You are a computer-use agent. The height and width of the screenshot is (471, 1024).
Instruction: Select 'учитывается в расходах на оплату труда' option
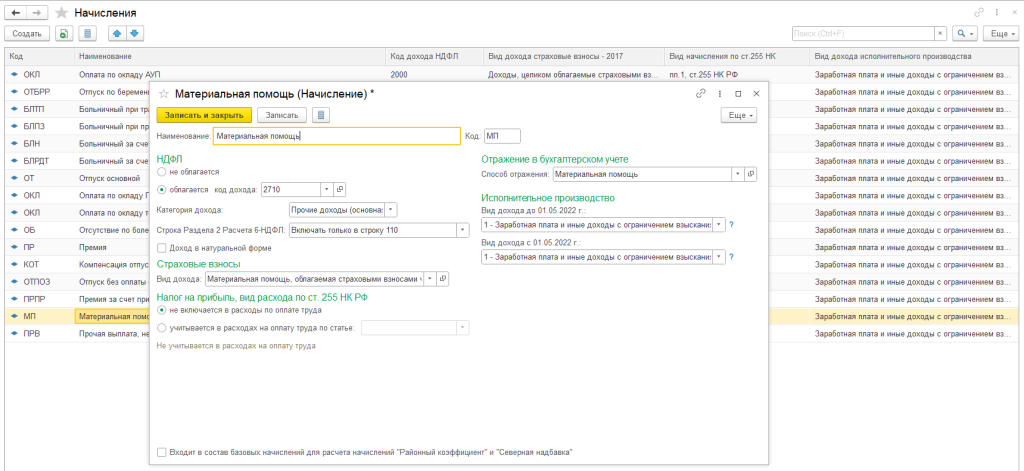[162, 327]
